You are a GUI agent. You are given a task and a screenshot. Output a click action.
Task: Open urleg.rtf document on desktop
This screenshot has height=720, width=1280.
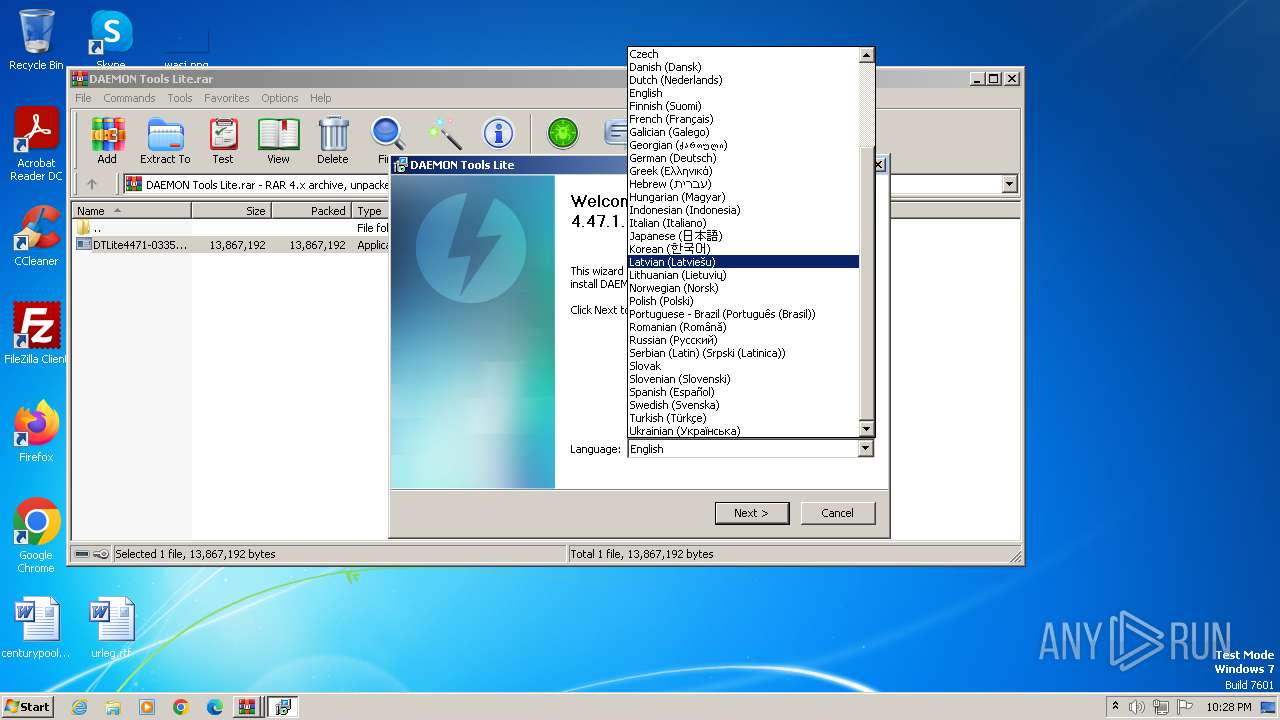111,628
